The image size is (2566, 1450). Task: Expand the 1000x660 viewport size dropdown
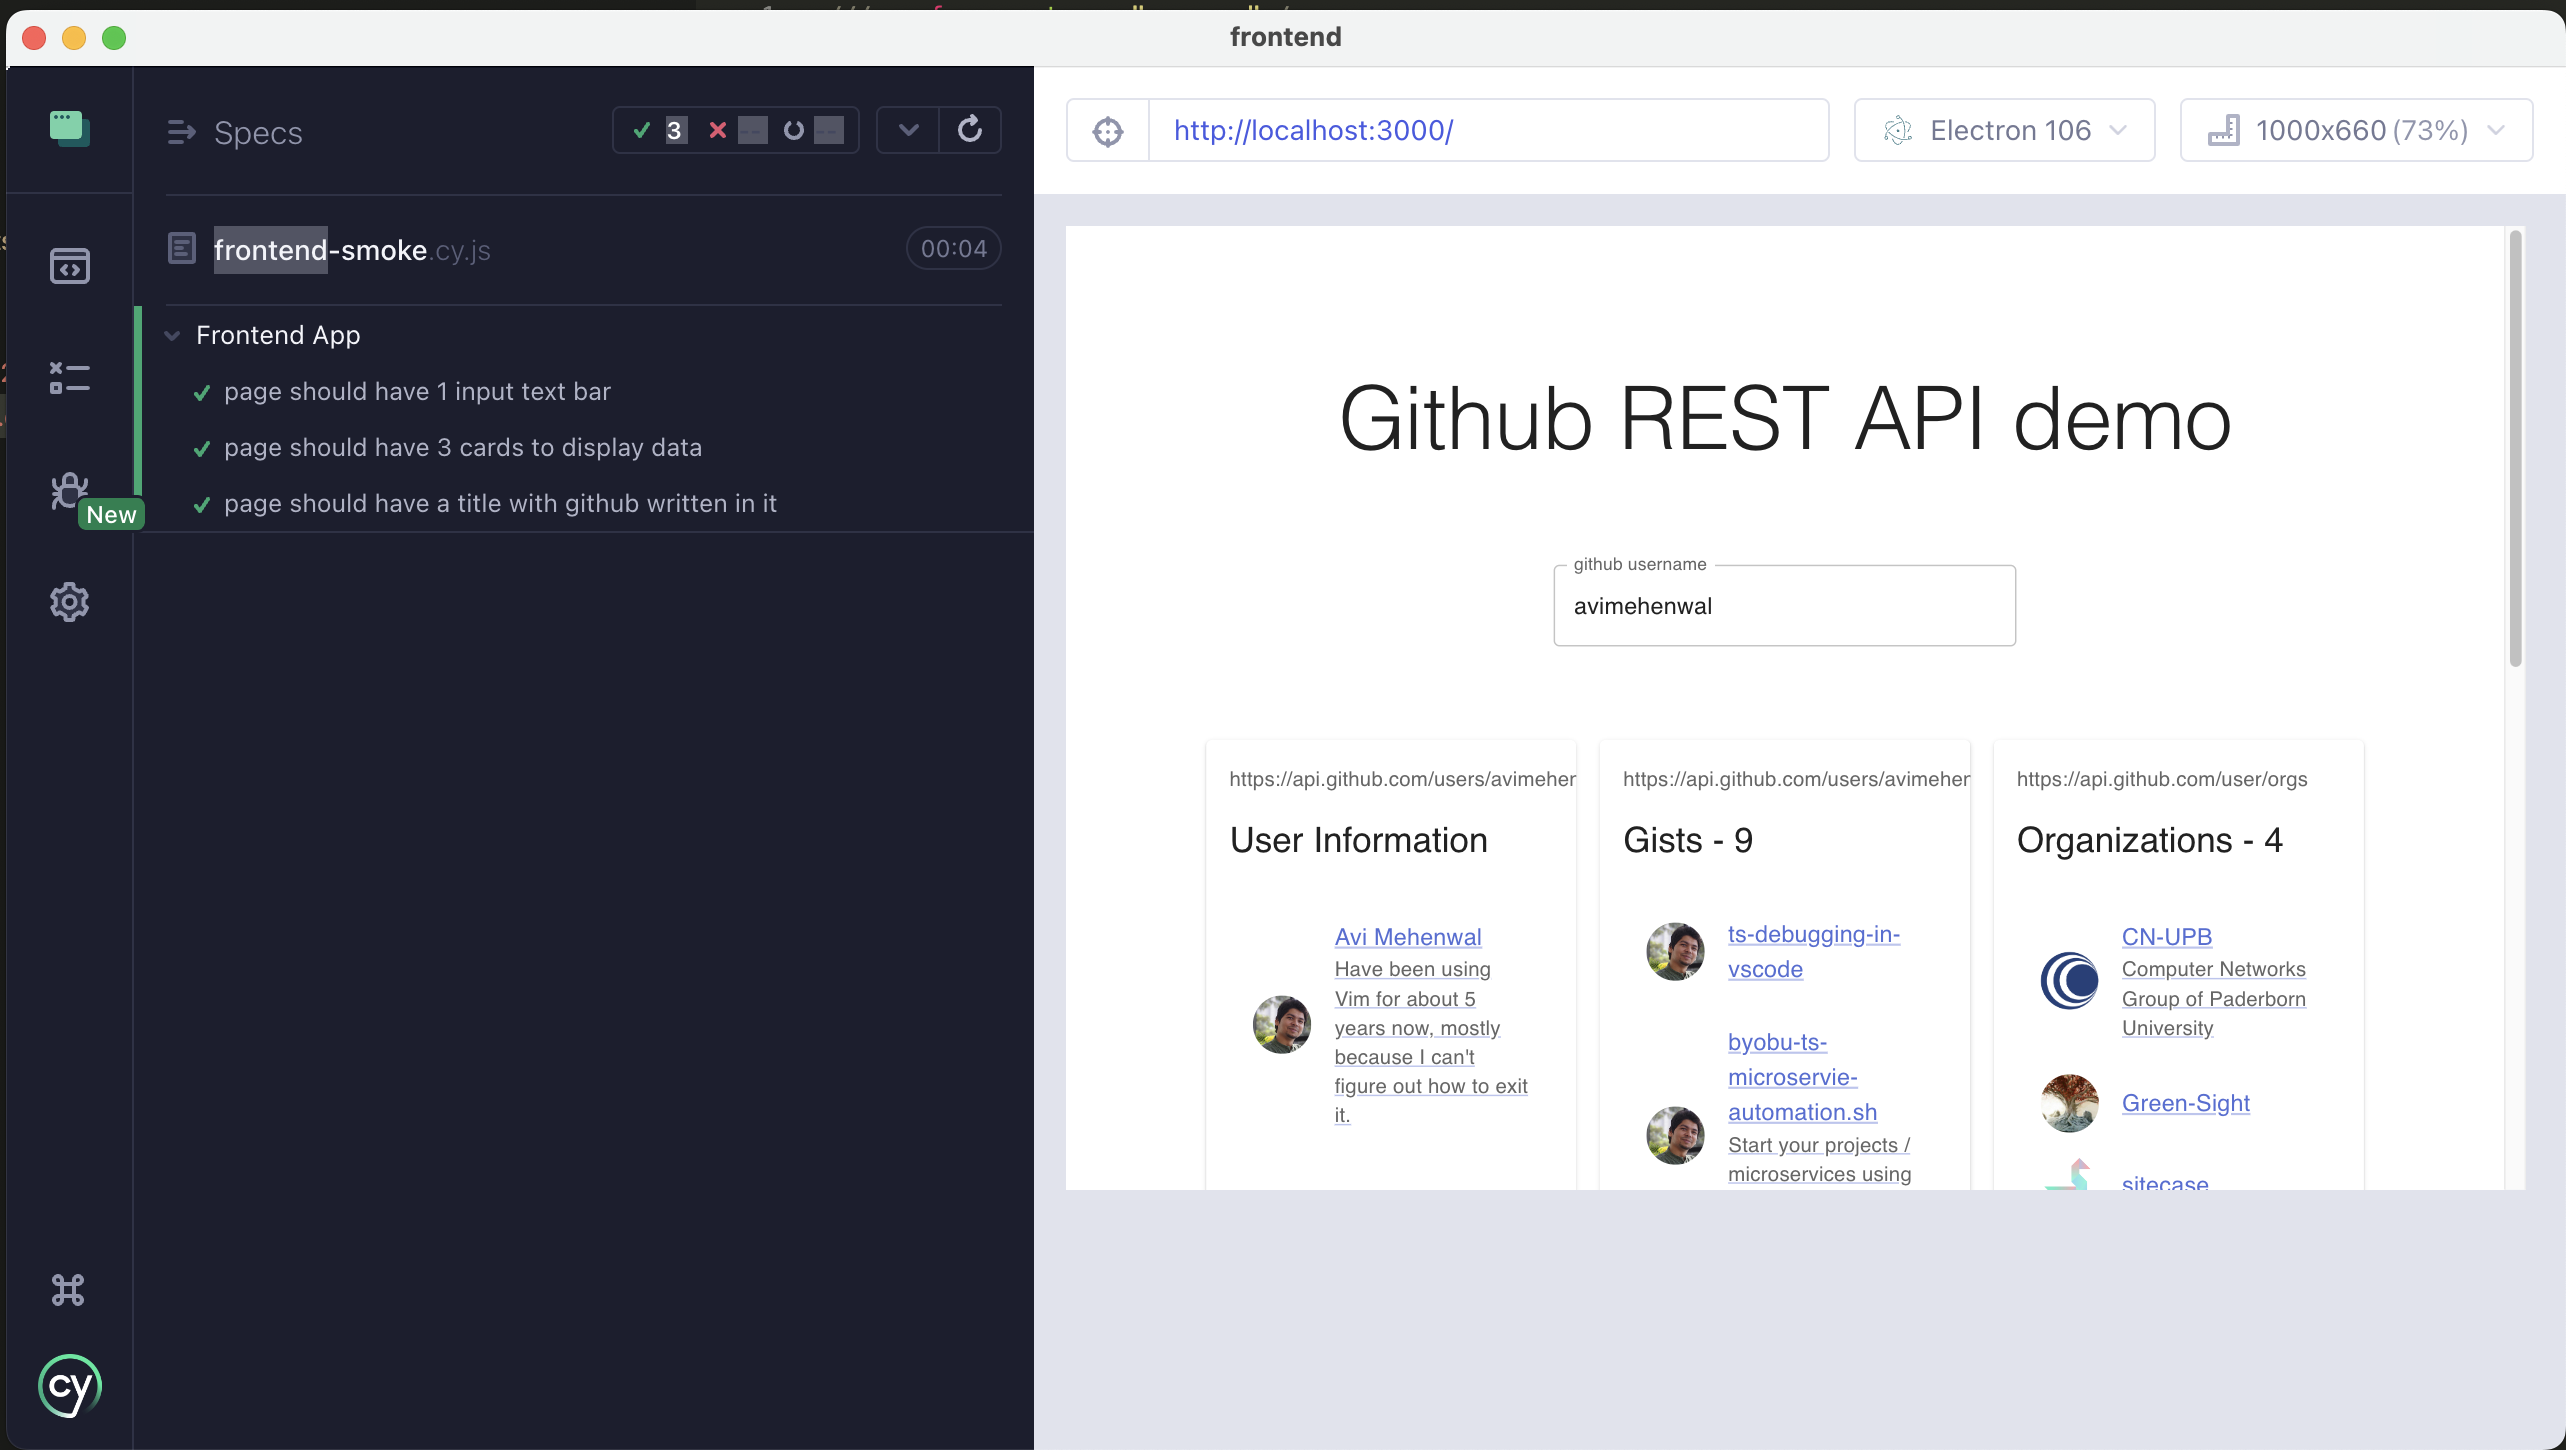[2503, 129]
